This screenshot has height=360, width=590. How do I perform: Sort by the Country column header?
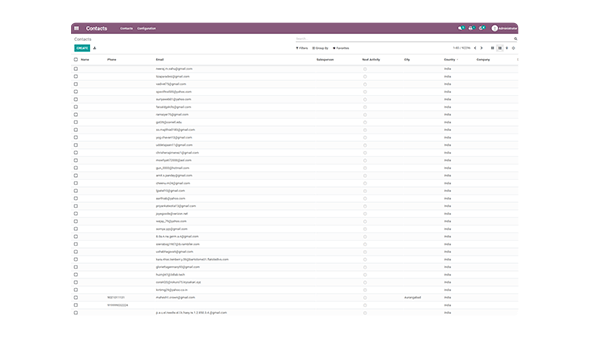(x=450, y=59)
